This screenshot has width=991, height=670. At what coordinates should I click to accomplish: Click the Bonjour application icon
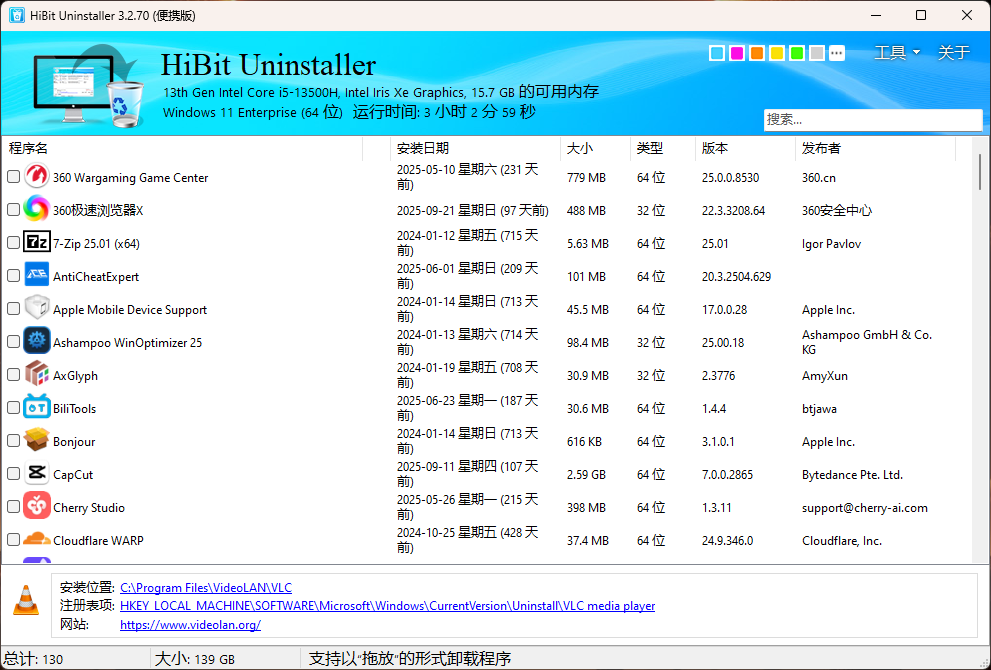(x=36, y=440)
